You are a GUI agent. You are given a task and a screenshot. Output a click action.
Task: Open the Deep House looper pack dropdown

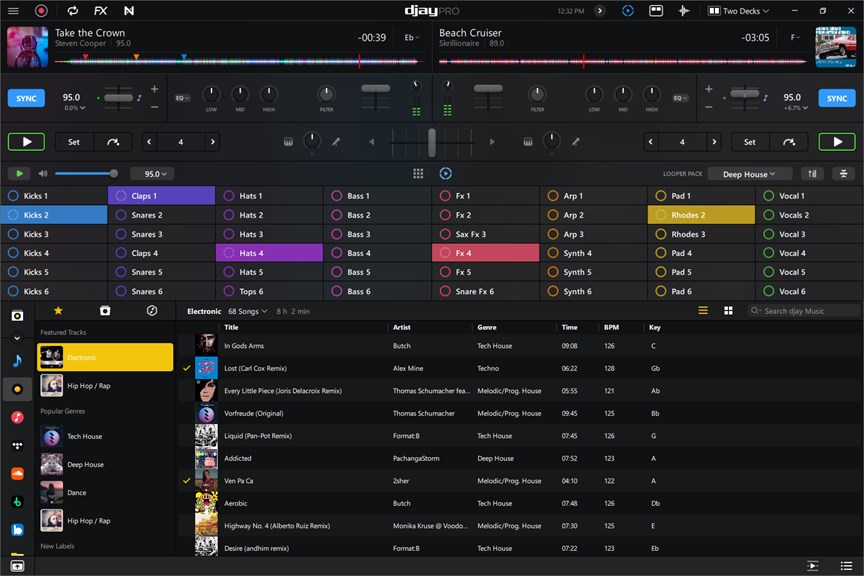[x=749, y=174]
